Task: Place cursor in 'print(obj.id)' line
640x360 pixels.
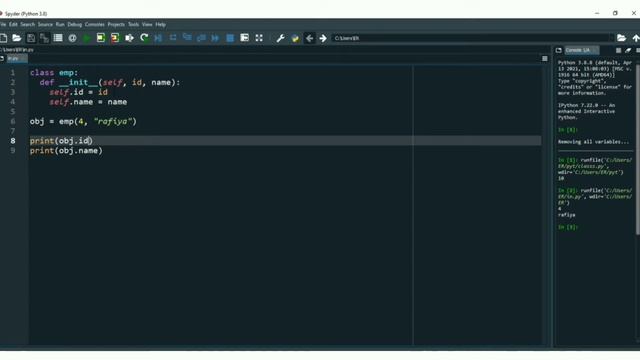Action: click(61, 141)
